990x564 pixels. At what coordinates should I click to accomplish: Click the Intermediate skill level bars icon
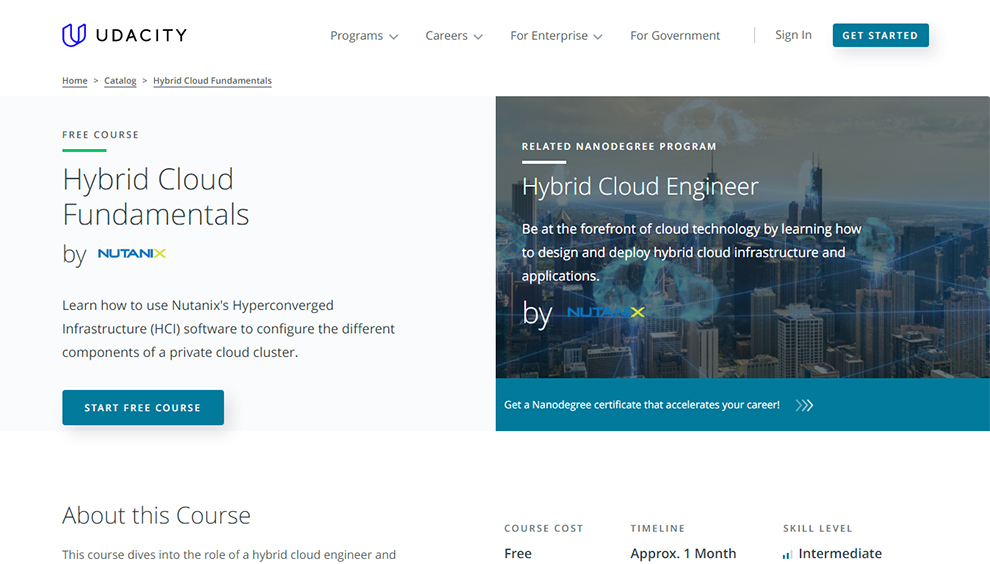click(787, 555)
